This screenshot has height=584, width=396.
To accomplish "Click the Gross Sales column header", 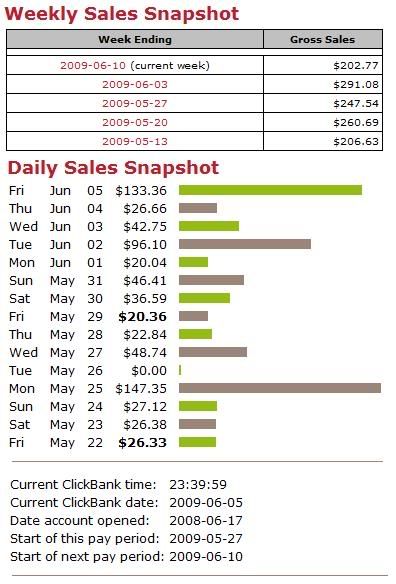I will [x=323, y=39].
